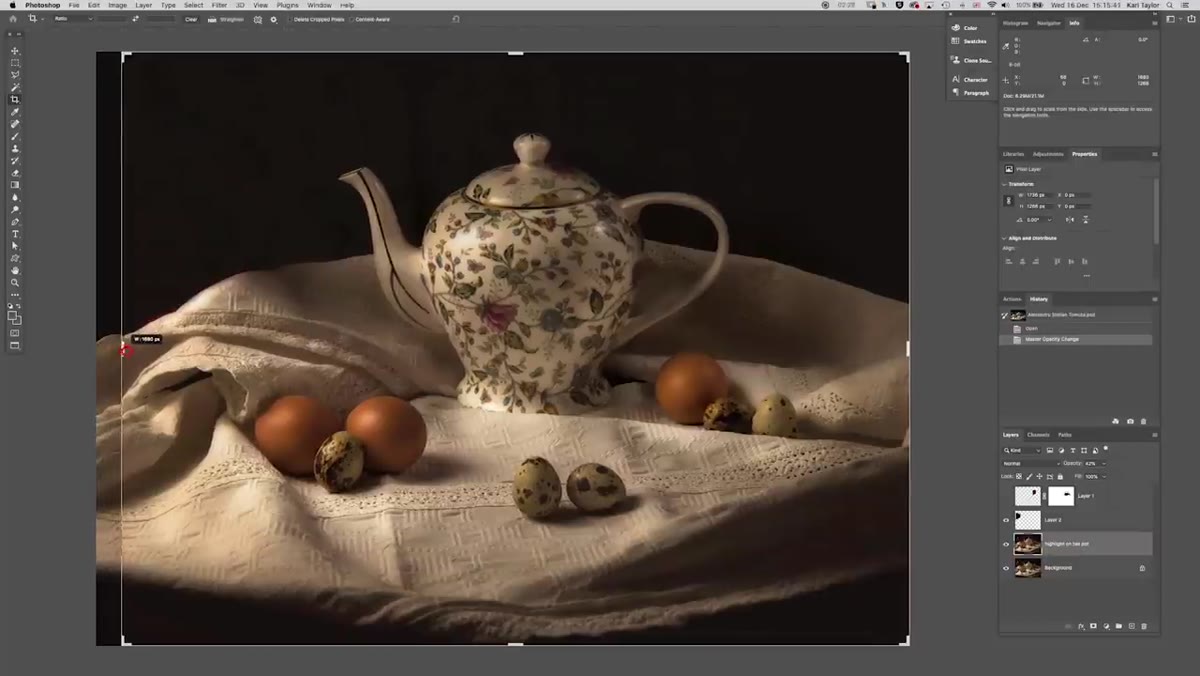Collapse the Transform section
This screenshot has height=676, width=1200.
point(1004,184)
